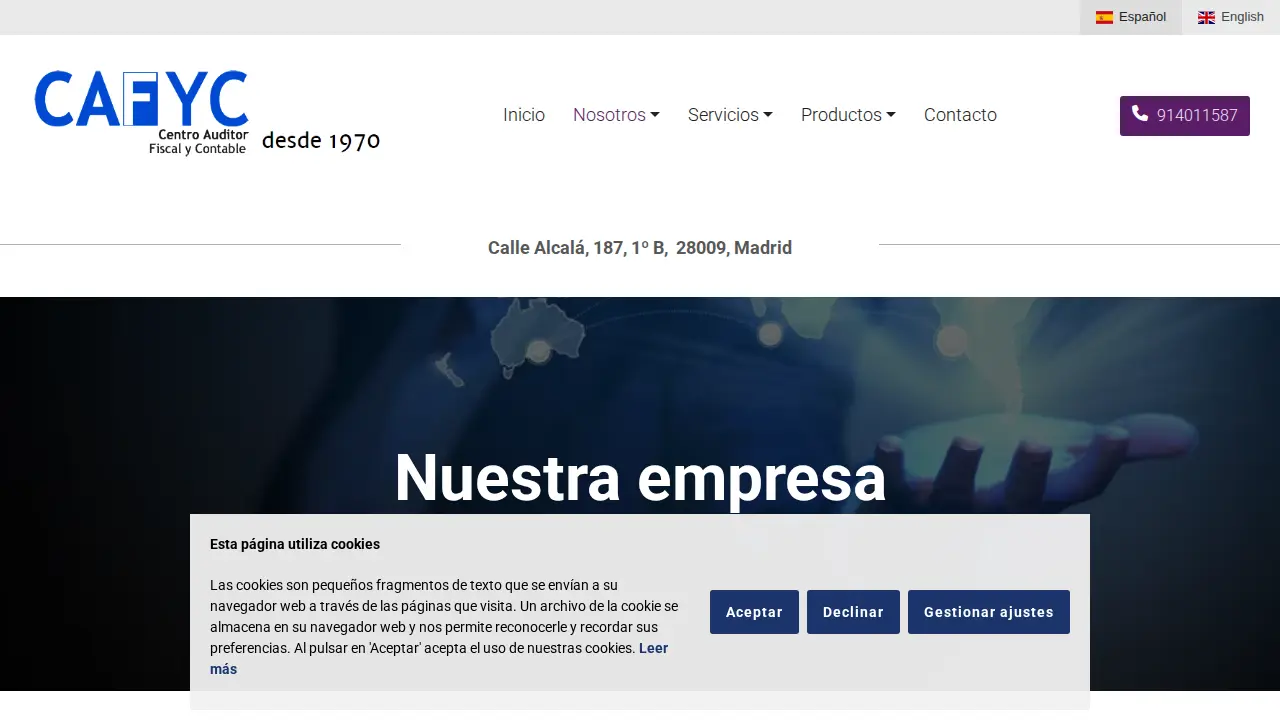1280x720 pixels.
Task: Click the 'Esta página utiliza cookies' title
Action: 295,544
